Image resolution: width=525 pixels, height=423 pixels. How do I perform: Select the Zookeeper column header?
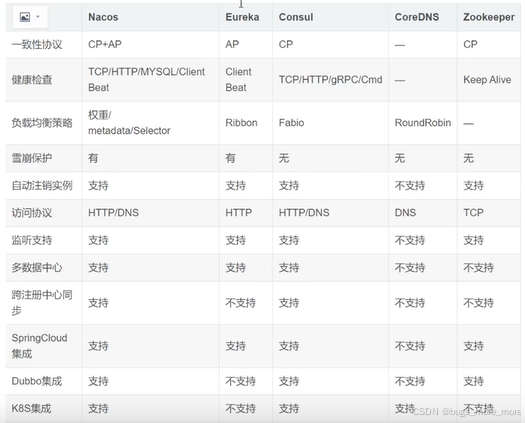click(489, 17)
